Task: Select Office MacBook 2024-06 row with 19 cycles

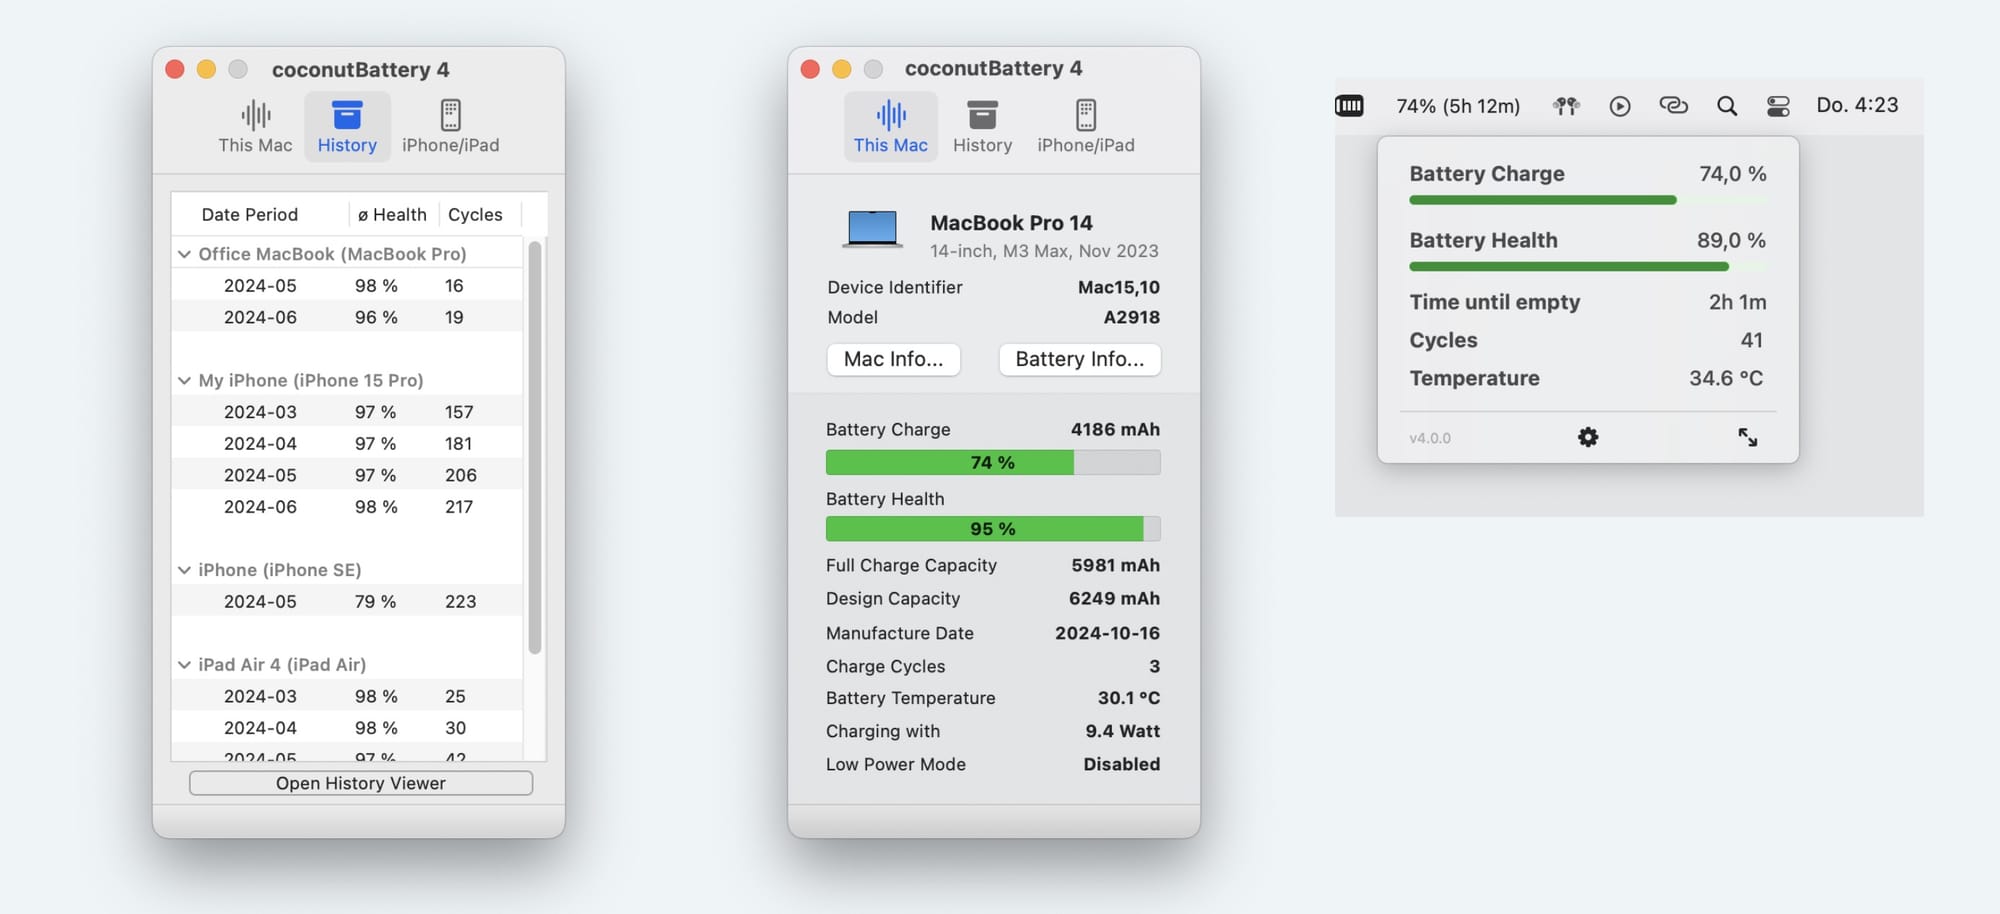Action: pos(347,317)
